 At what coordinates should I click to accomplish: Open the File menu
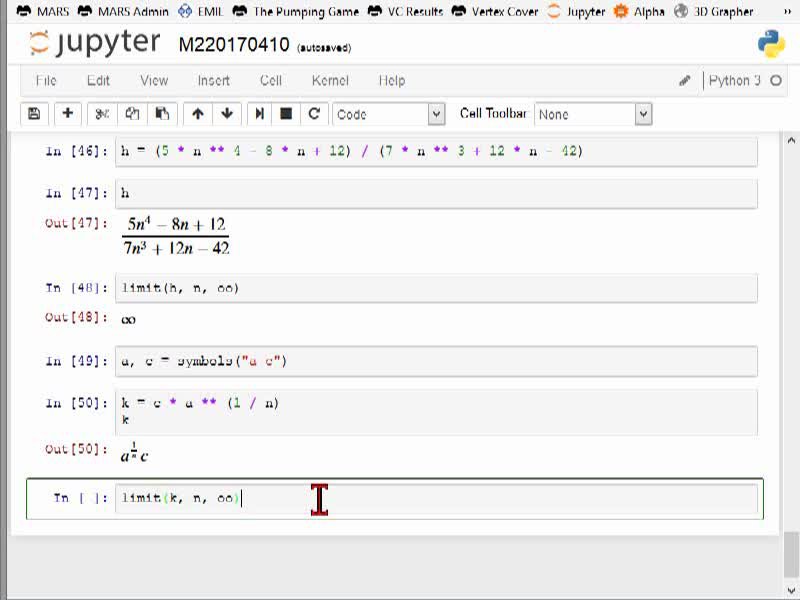[x=46, y=81]
